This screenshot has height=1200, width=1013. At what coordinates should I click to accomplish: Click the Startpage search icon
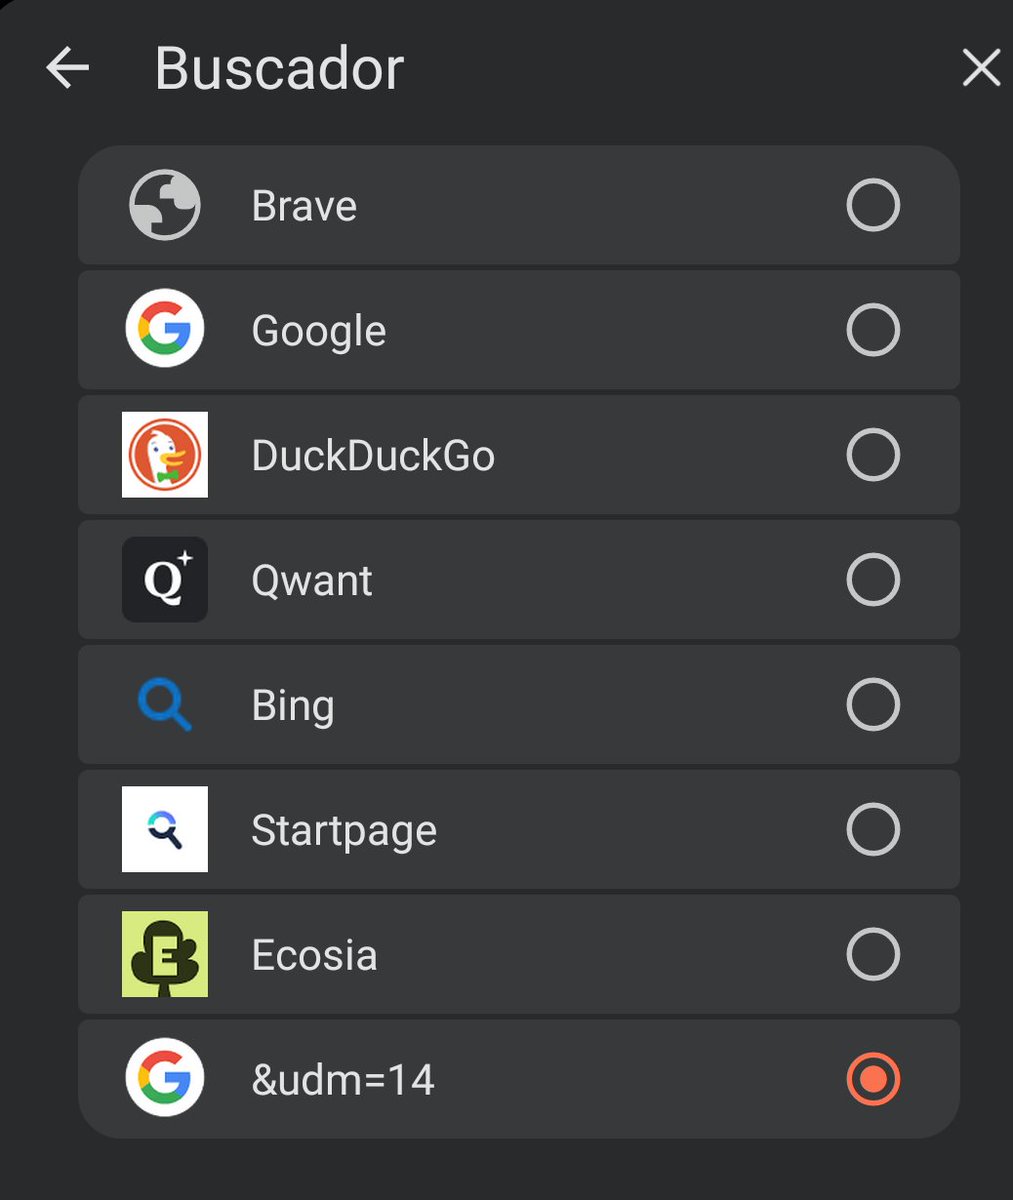(x=165, y=829)
